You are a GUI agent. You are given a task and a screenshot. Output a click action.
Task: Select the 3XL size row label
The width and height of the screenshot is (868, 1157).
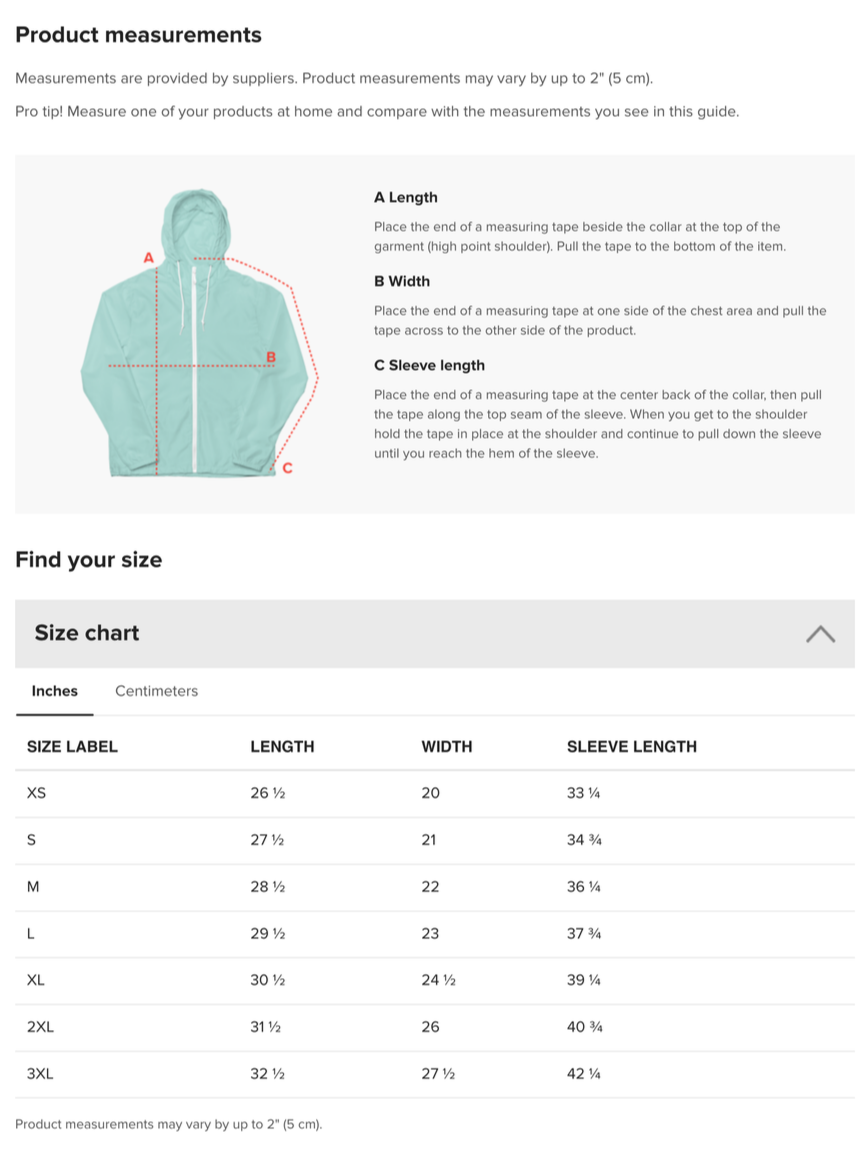[40, 1074]
